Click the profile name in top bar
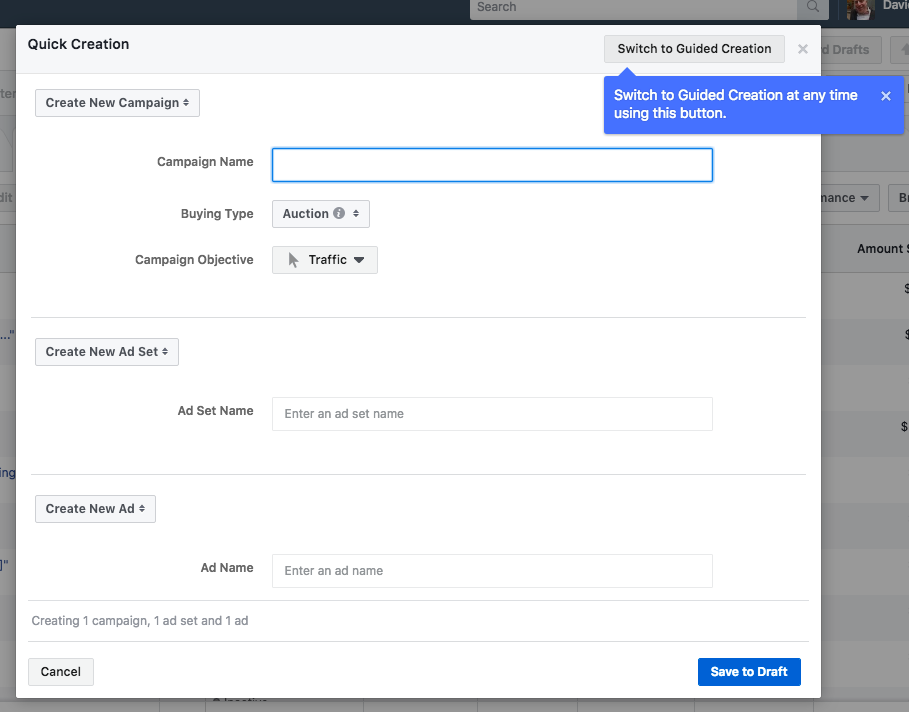Screen dimensions: 909x712 click(x=895, y=6)
